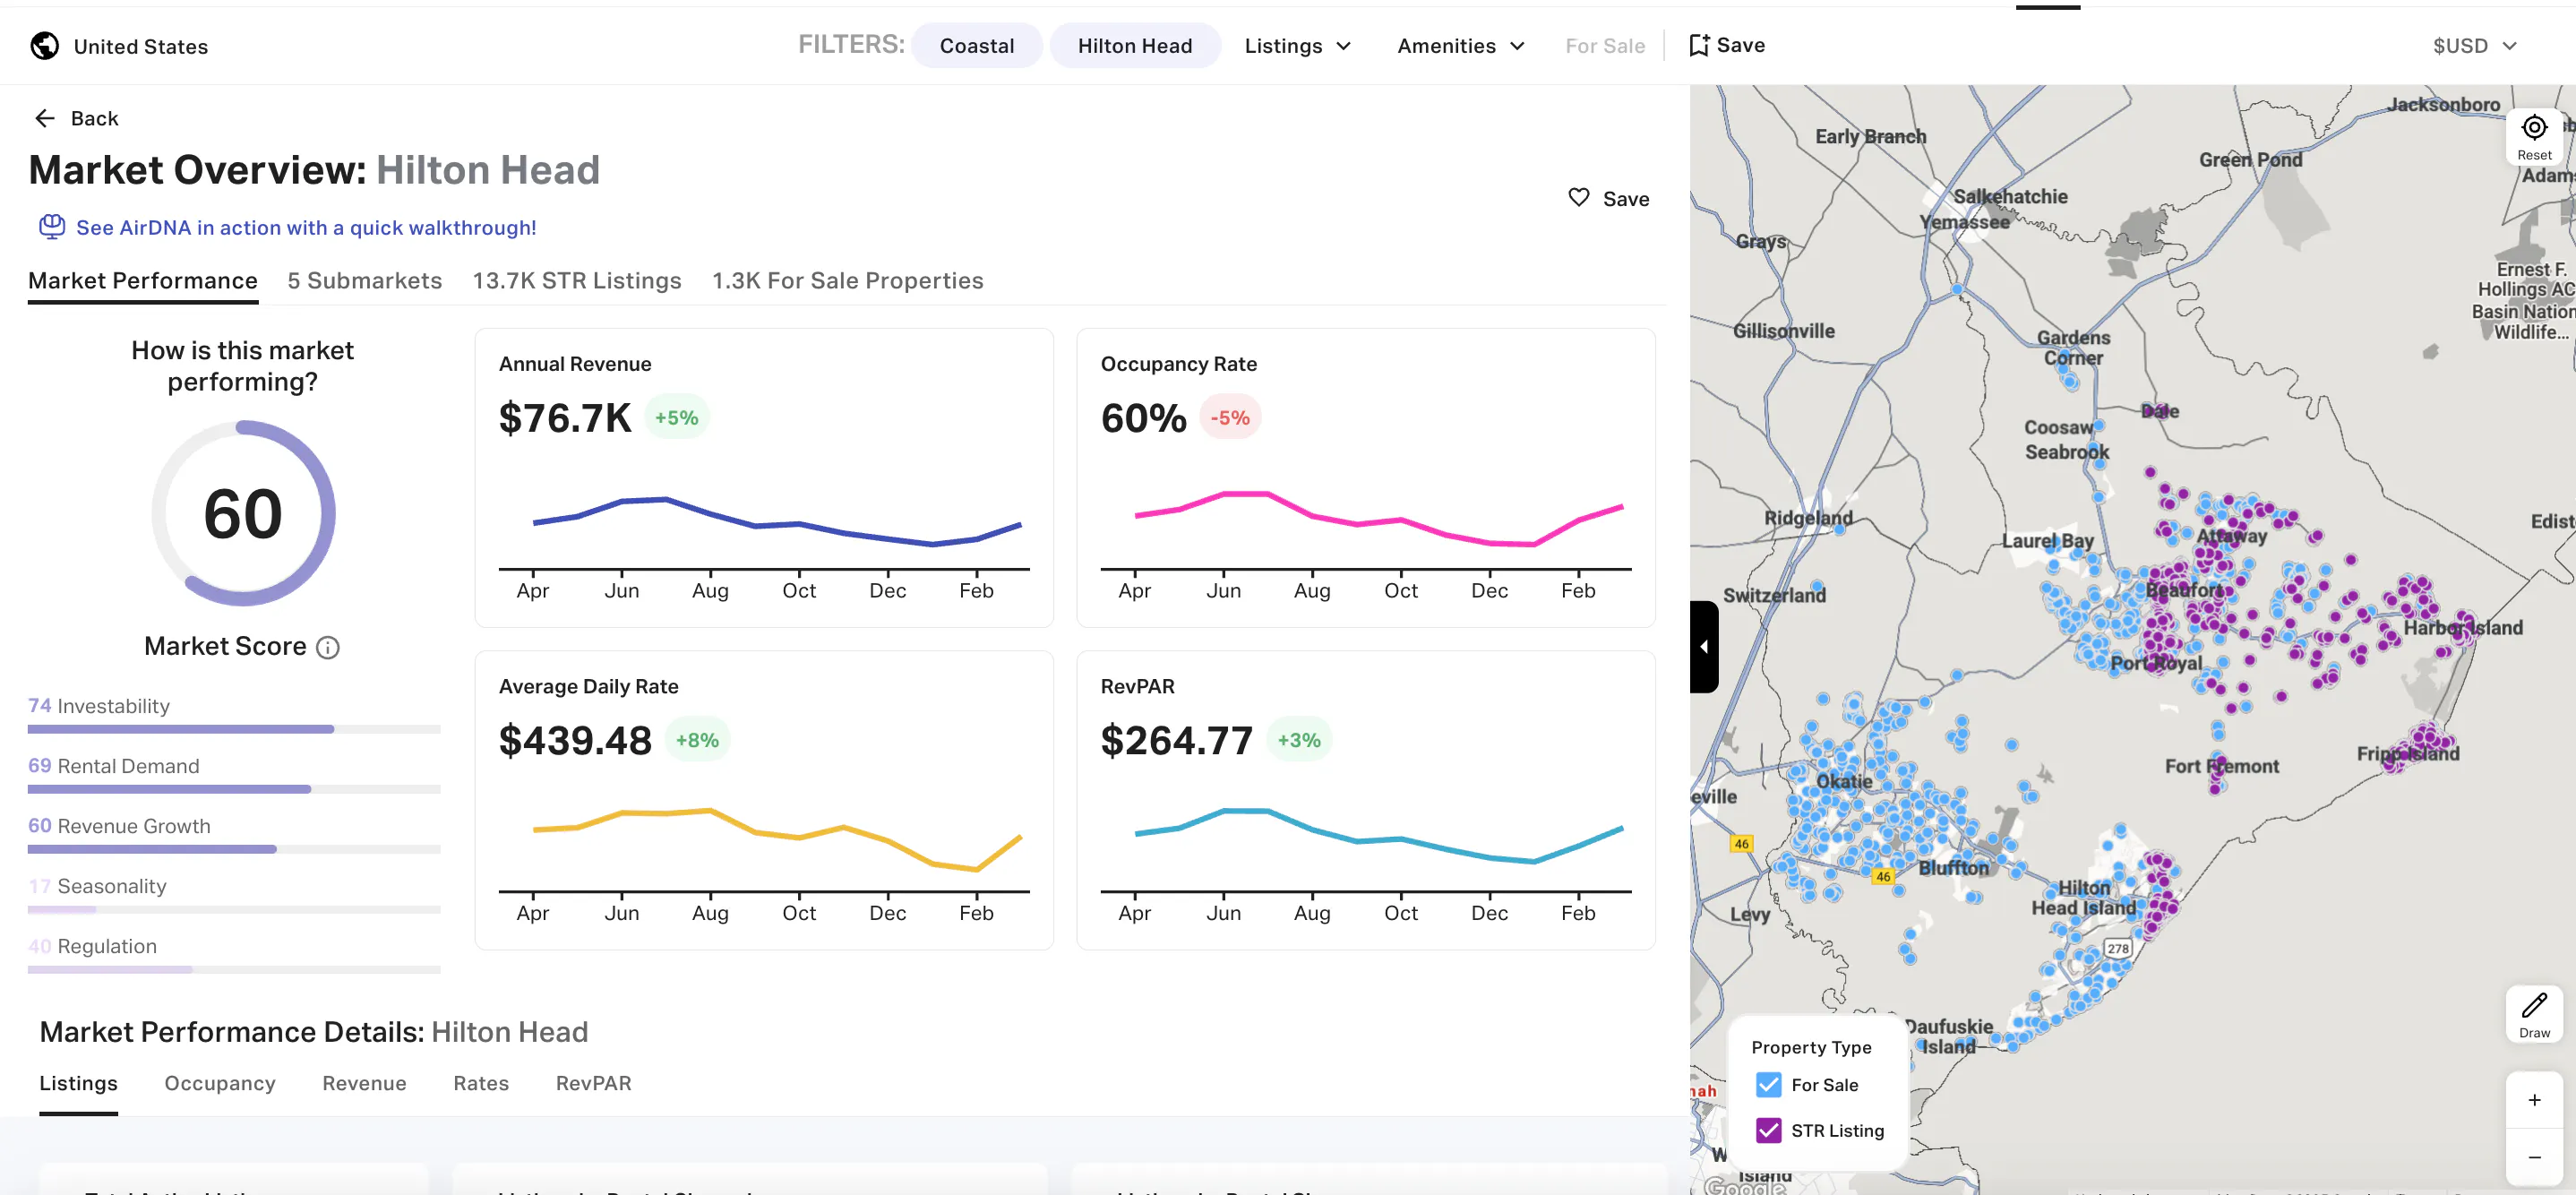Image resolution: width=2576 pixels, height=1195 pixels.
Task: Click the +8% daily rate badge
Action: [697, 741]
